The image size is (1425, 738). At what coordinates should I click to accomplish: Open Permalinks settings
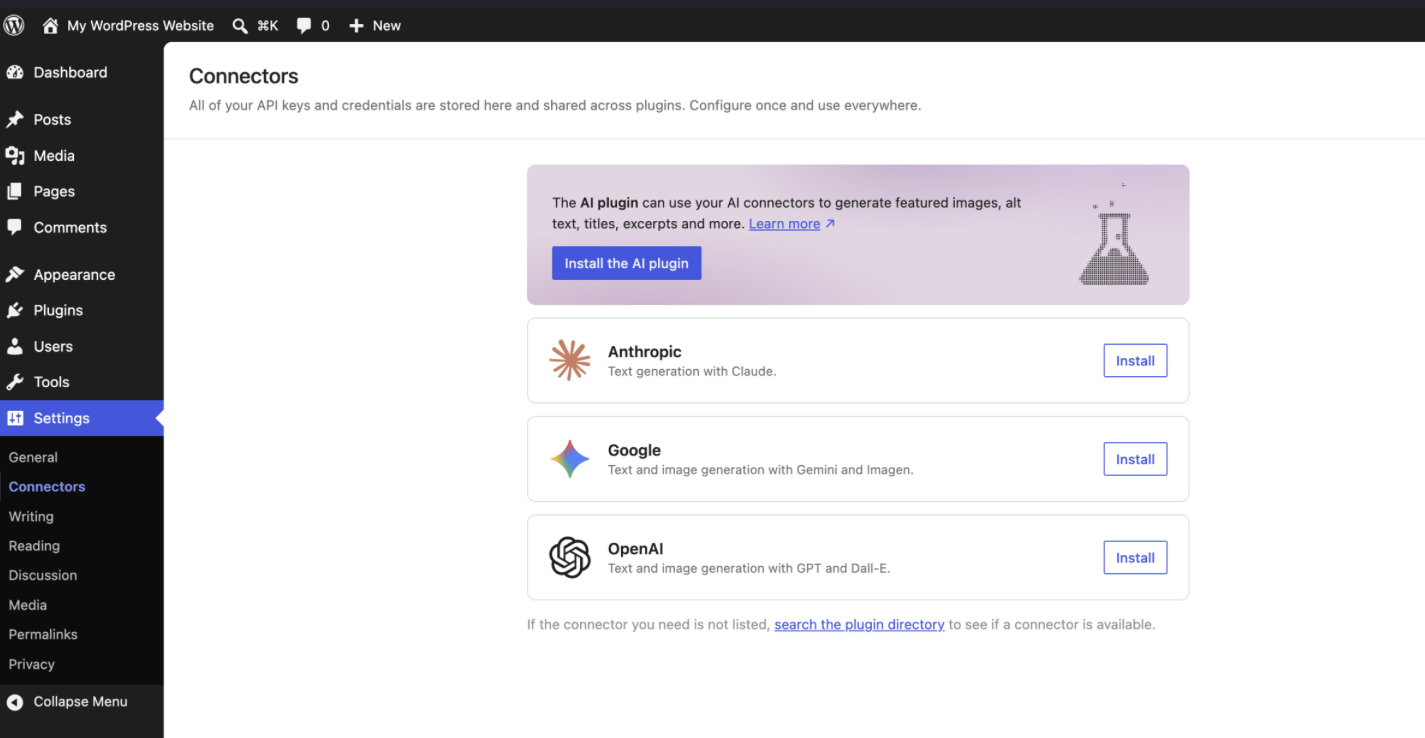click(43, 634)
